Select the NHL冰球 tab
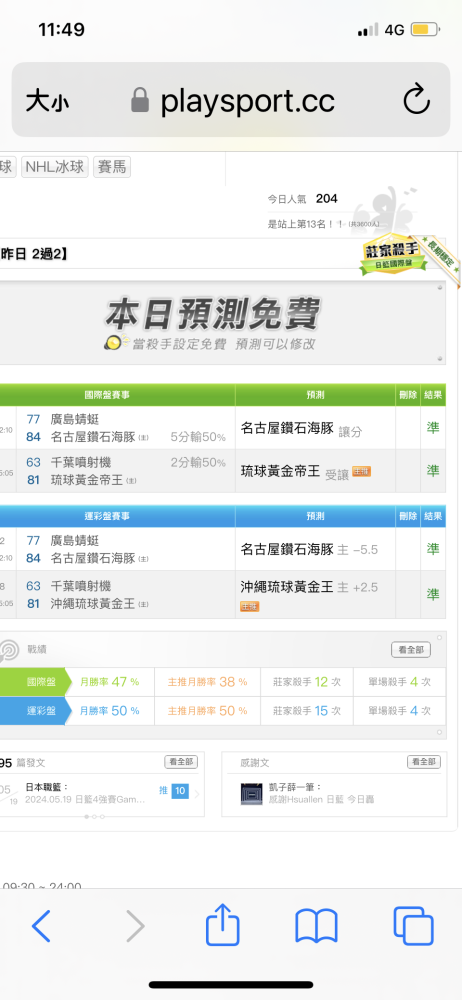 (55, 168)
